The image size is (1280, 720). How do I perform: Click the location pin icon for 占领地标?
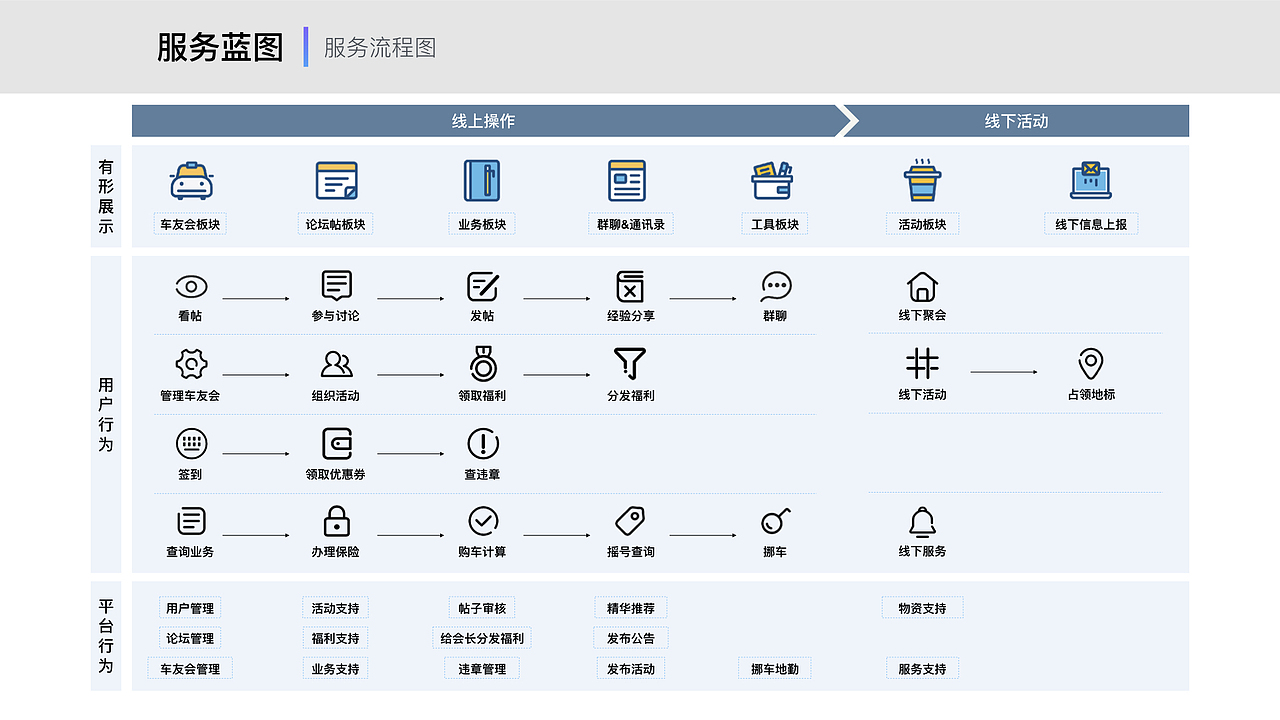click(1090, 364)
